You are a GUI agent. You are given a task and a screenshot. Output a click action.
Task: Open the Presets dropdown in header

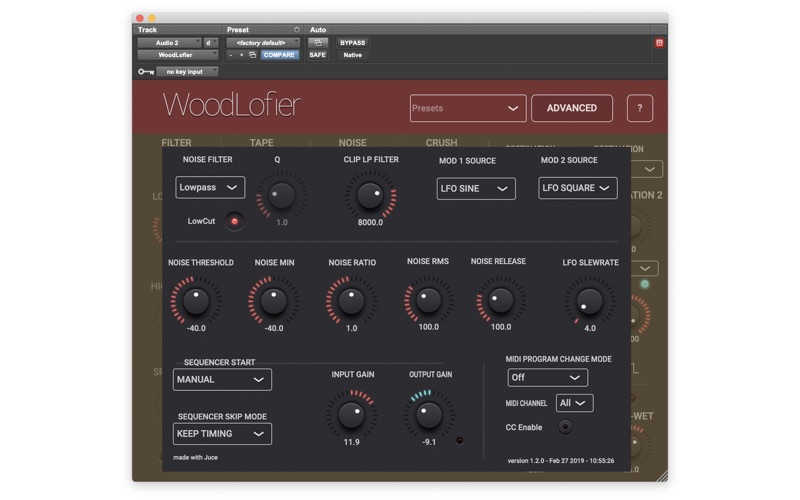(x=468, y=108)
